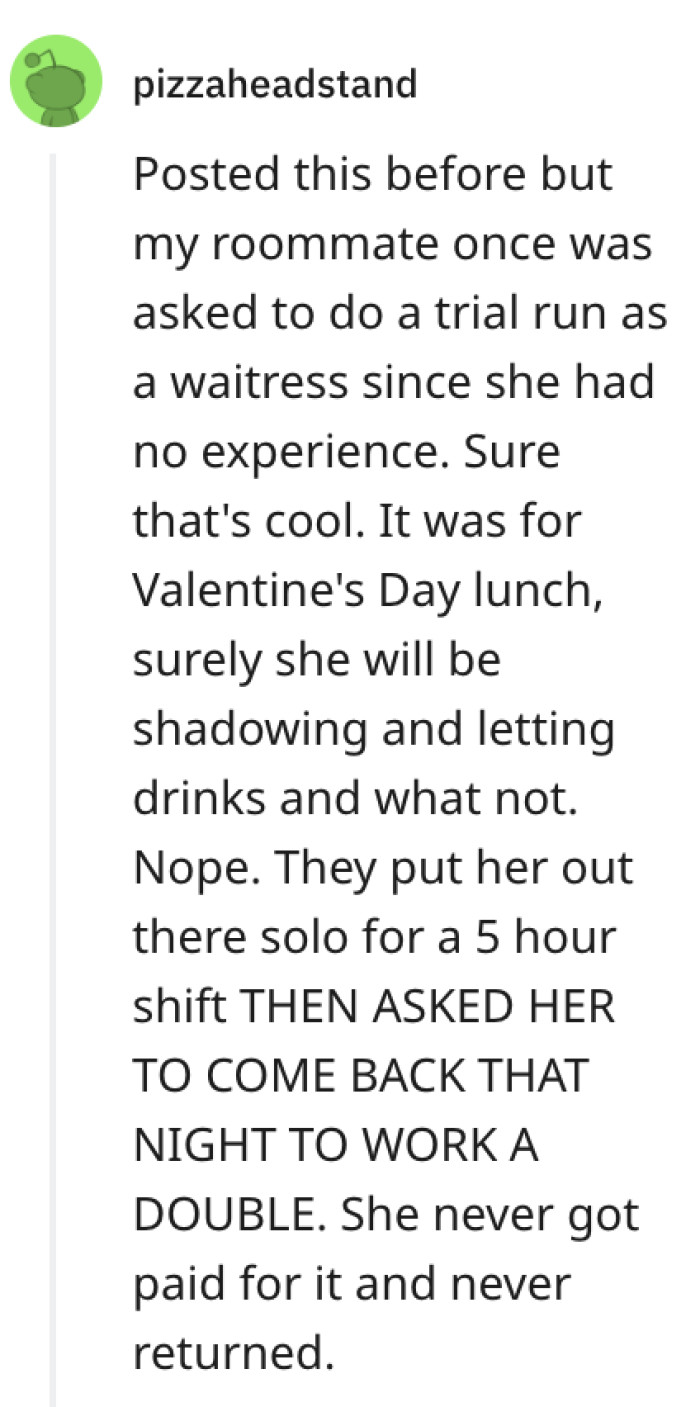Viewport: 700px width, 1407px height.
Task: Click the line starting "Posted this before"
Action: click(372, 177)
